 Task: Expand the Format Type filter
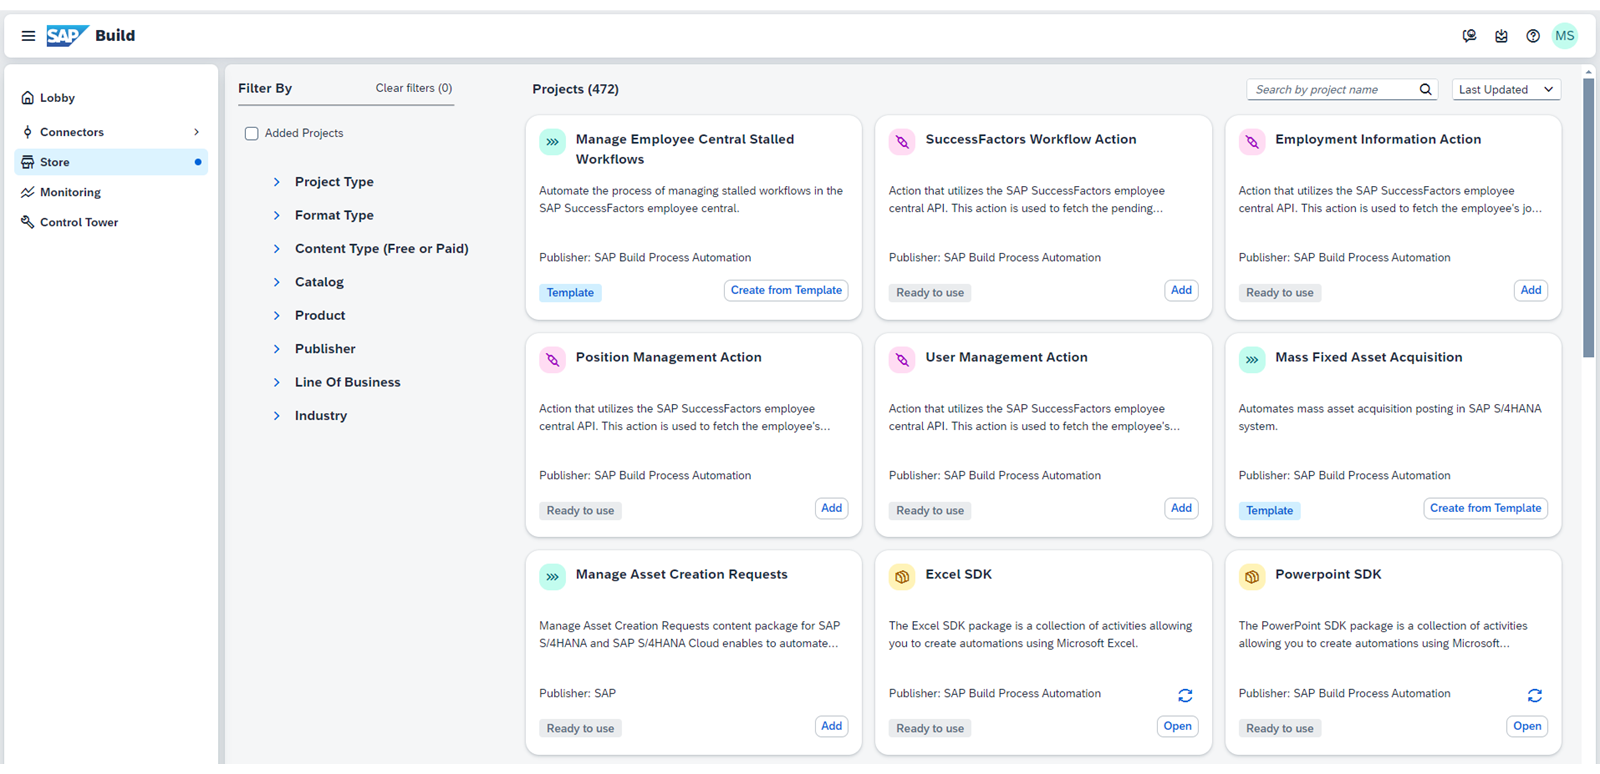[277, 215]
